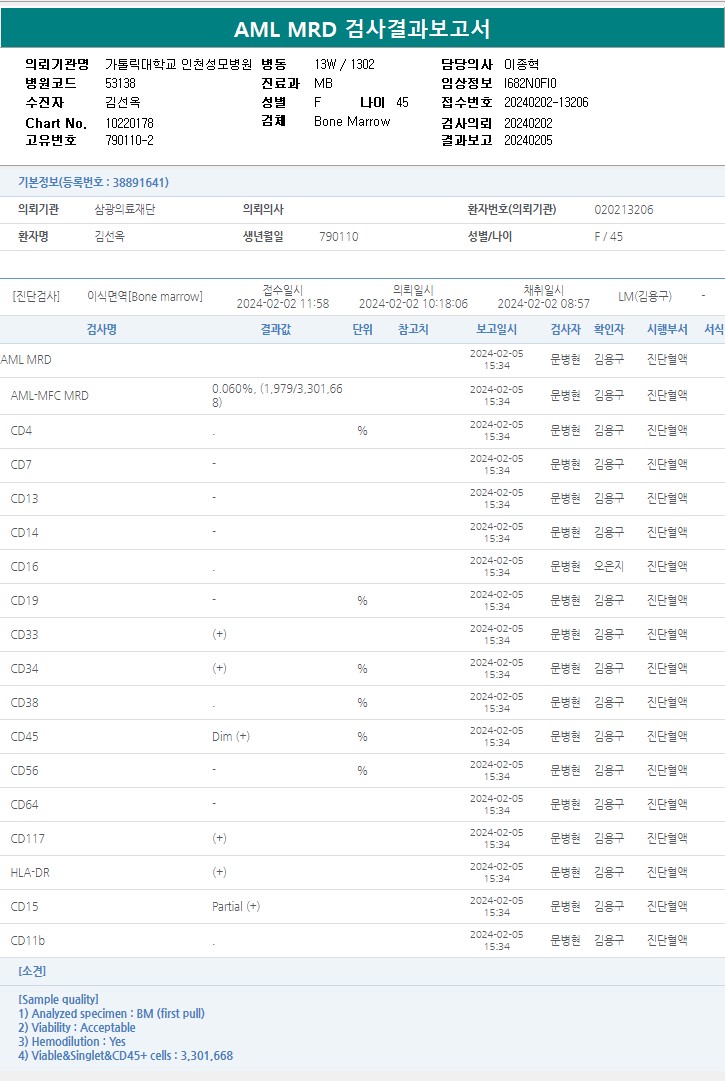
Task: Click the [소견] section heading
Action: tap(32, 971)
